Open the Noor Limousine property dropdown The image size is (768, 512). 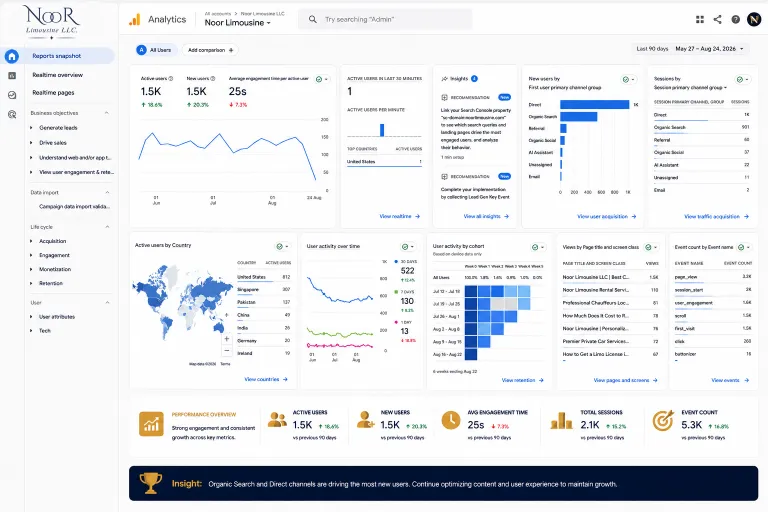click(238, 23)
